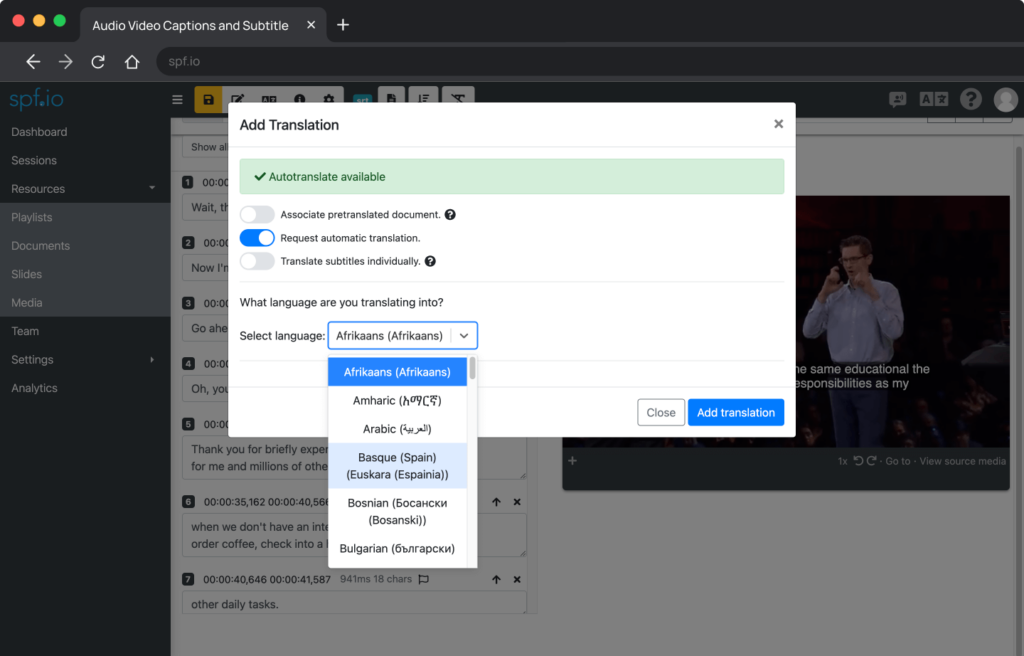Click the language list scrollbar

472,370
